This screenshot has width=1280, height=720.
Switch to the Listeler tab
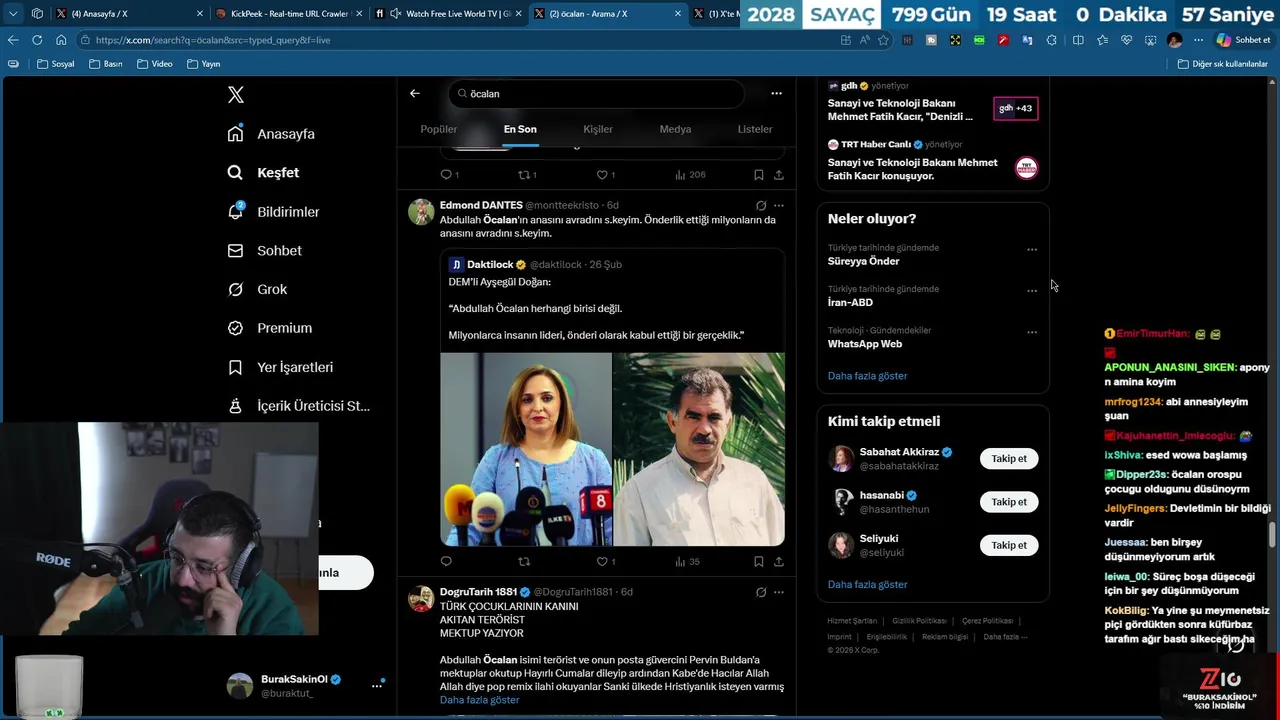[x=755, y=129]
